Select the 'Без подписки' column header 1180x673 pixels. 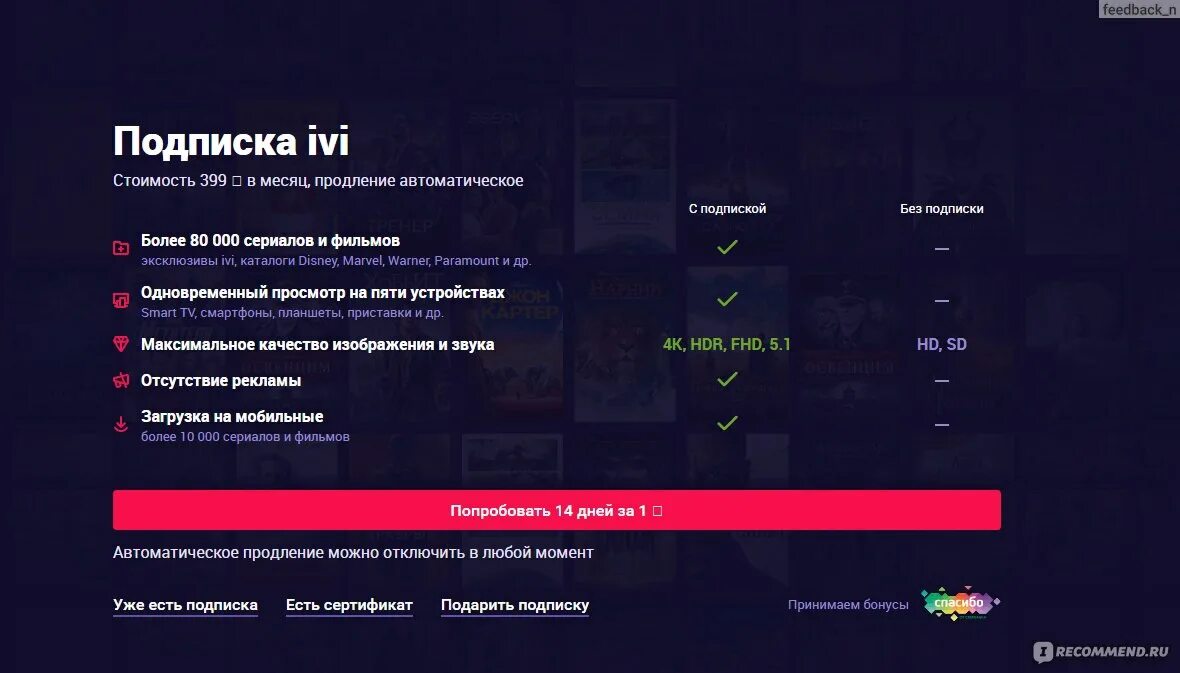[x=941, y=209]
